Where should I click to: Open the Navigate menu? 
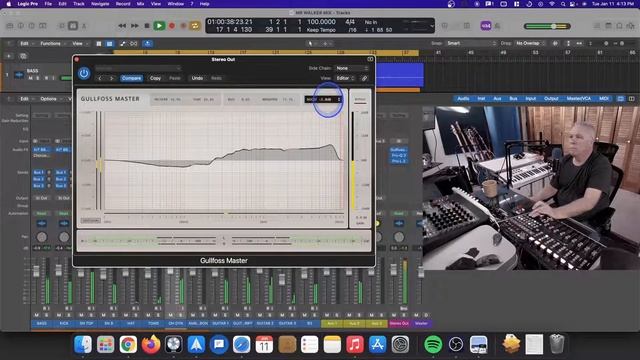(x=100, y=4)
